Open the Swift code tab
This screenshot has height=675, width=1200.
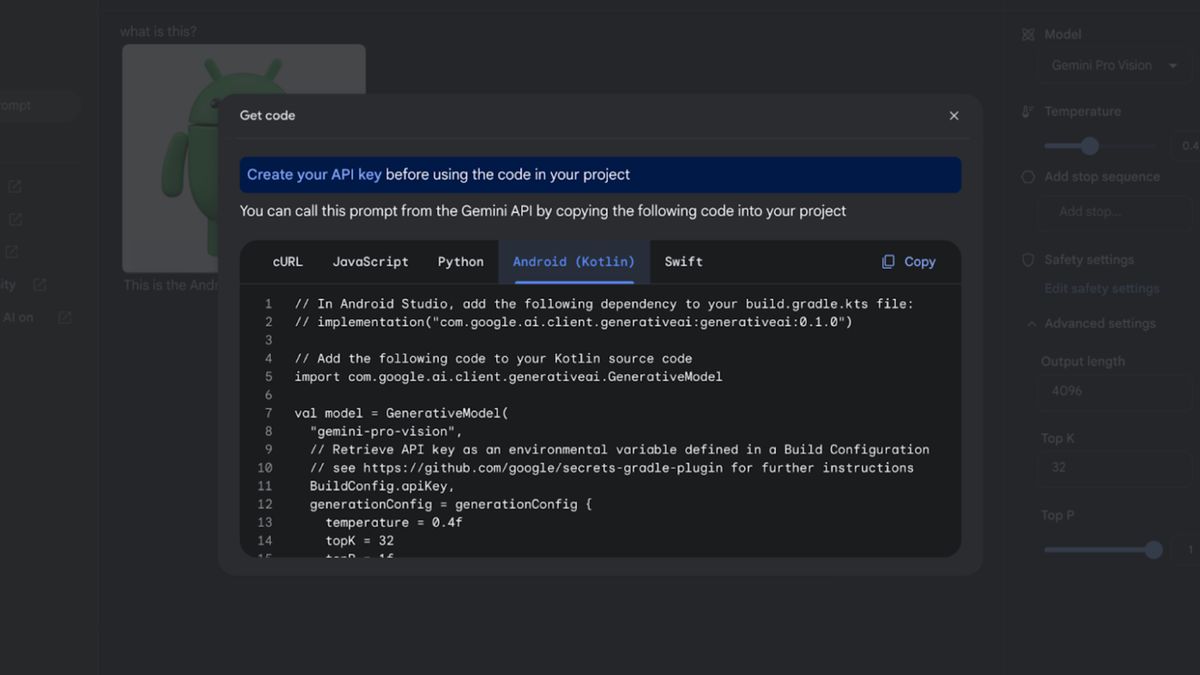[683, 262]
